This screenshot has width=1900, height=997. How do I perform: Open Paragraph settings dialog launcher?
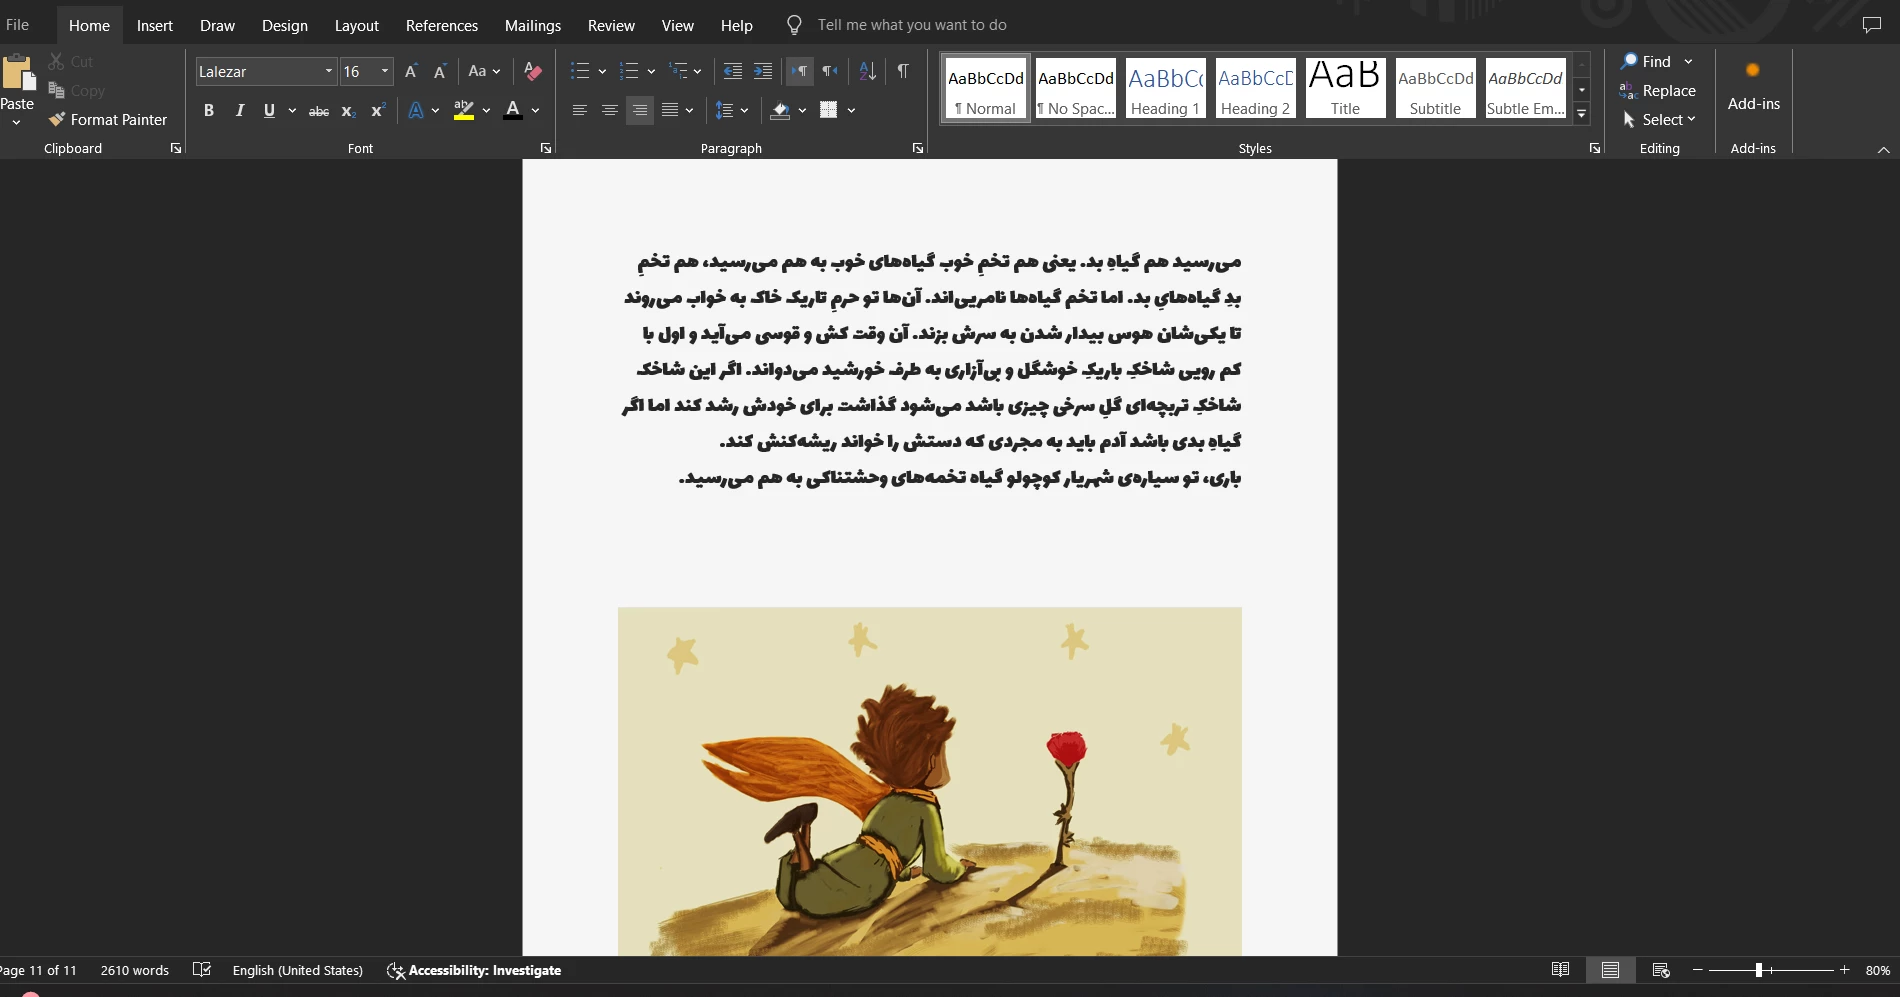pyautogui.click(x=918, y=148)
